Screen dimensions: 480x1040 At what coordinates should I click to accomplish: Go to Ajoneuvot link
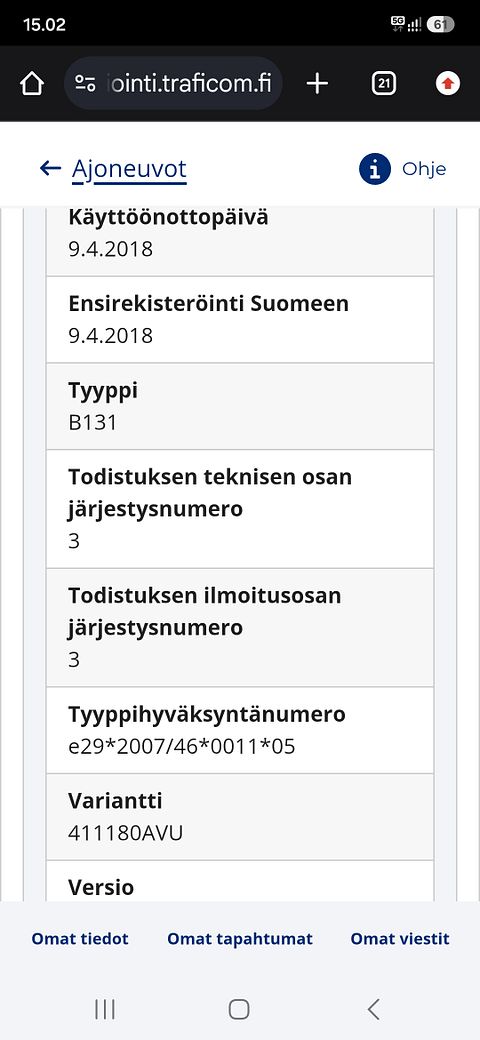click(129, 169)
